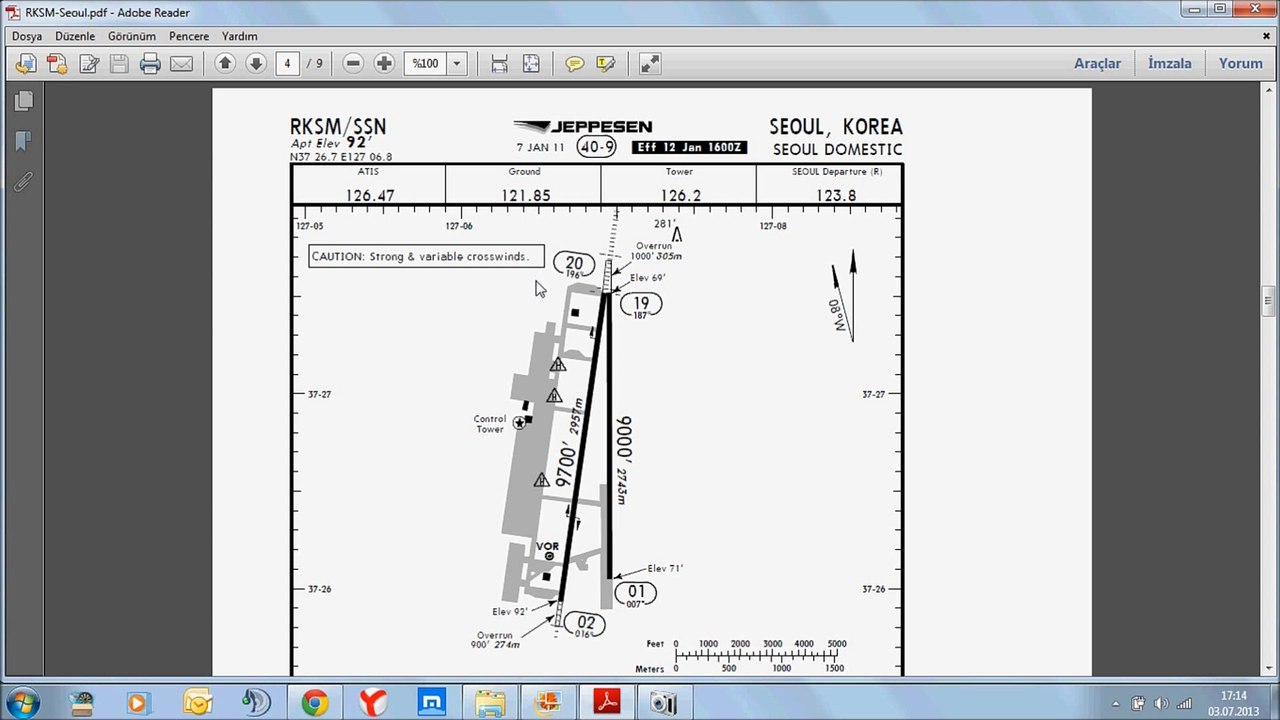Zoom out with the minus button

click(353, 63)
